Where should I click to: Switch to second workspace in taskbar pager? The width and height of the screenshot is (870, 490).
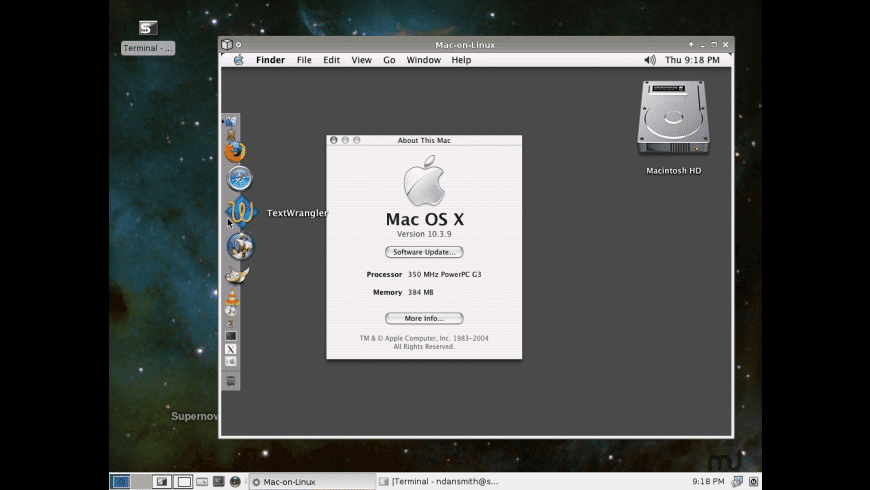coord(140,482)
